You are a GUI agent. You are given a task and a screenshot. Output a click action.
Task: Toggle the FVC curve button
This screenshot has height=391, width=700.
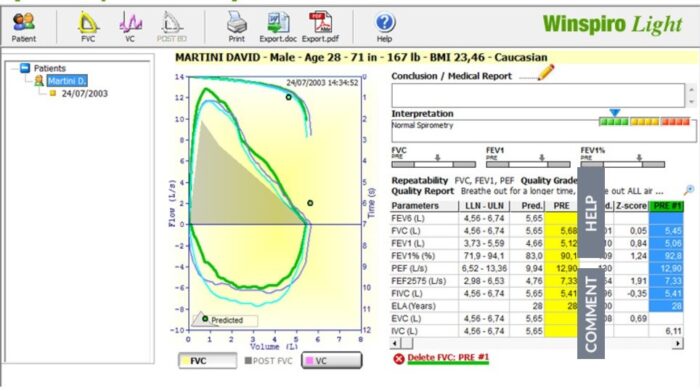(x=208, y=361)
